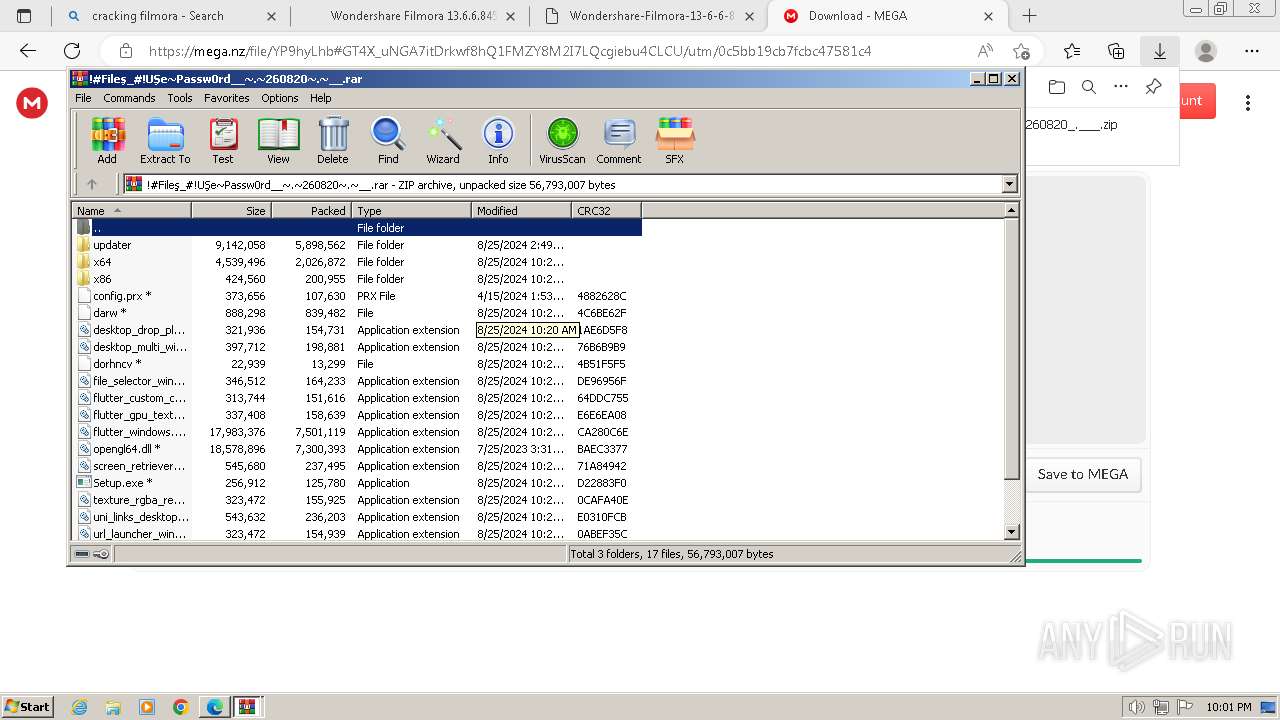Click the SFX toolbar icon
The image size is (1280, 720).
click(x=675, y=140)
